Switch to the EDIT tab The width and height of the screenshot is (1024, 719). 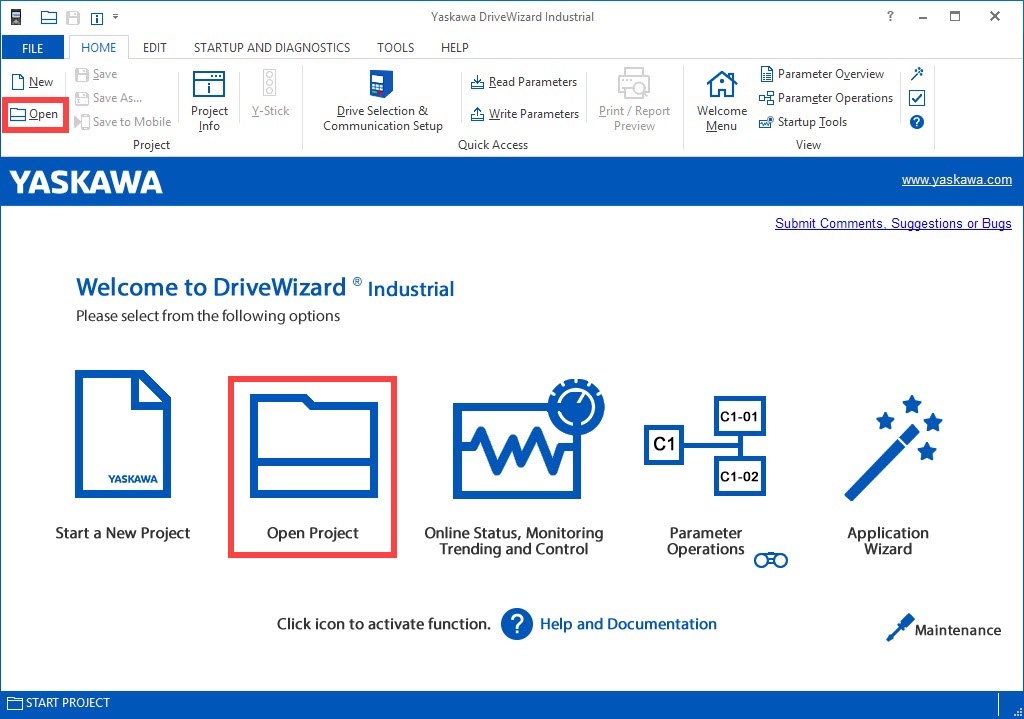point(155,48)
